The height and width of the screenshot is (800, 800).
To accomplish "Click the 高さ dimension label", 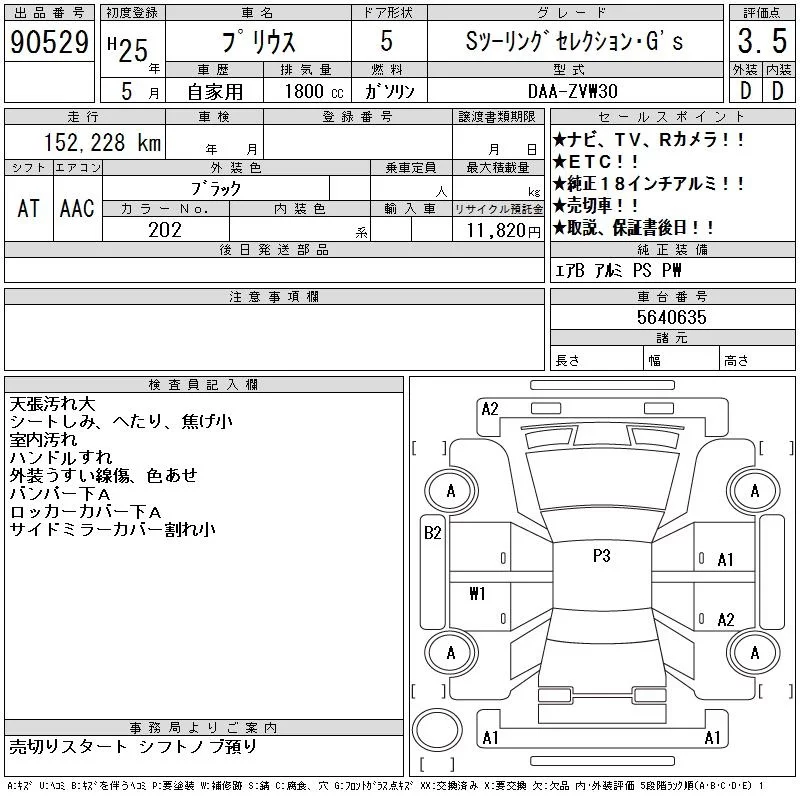I will tap(736, 361).
